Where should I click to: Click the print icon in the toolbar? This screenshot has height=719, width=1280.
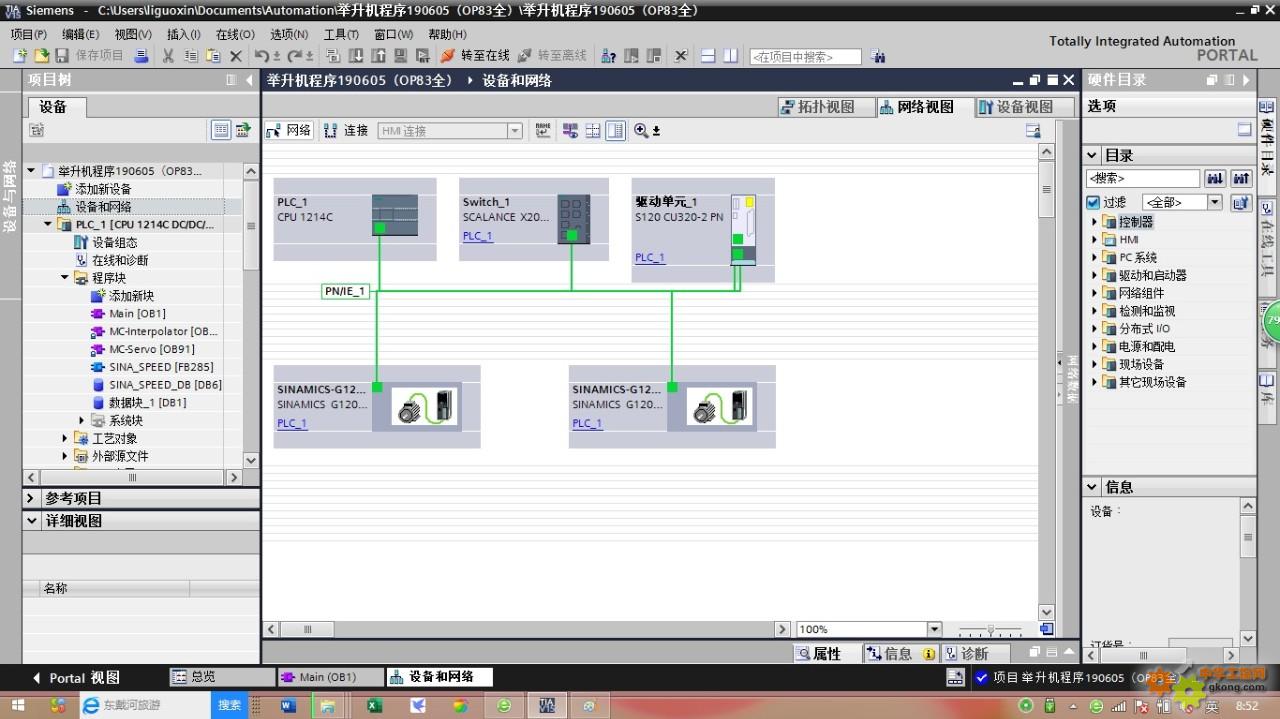(142, 56)
